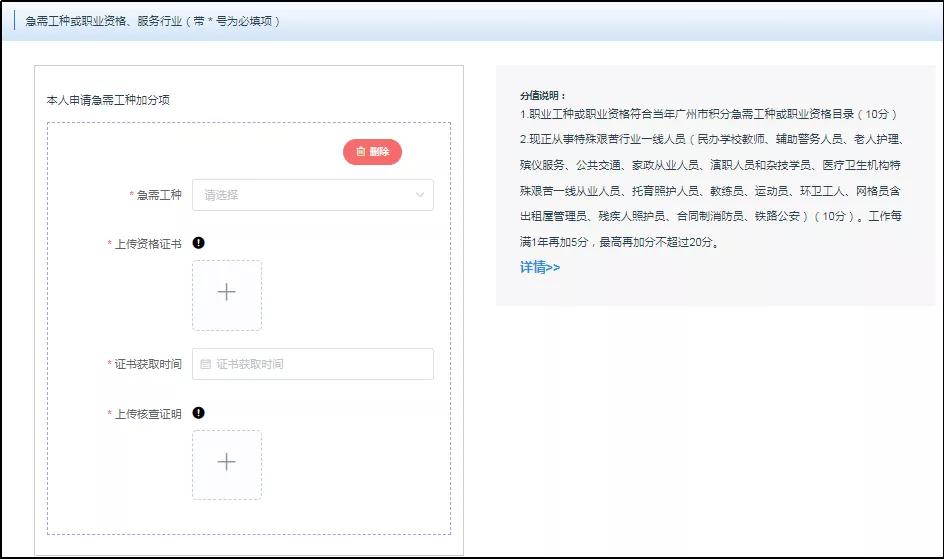
Task: Click the 证书获取时间 date input field
Action: tap(312, 364)
